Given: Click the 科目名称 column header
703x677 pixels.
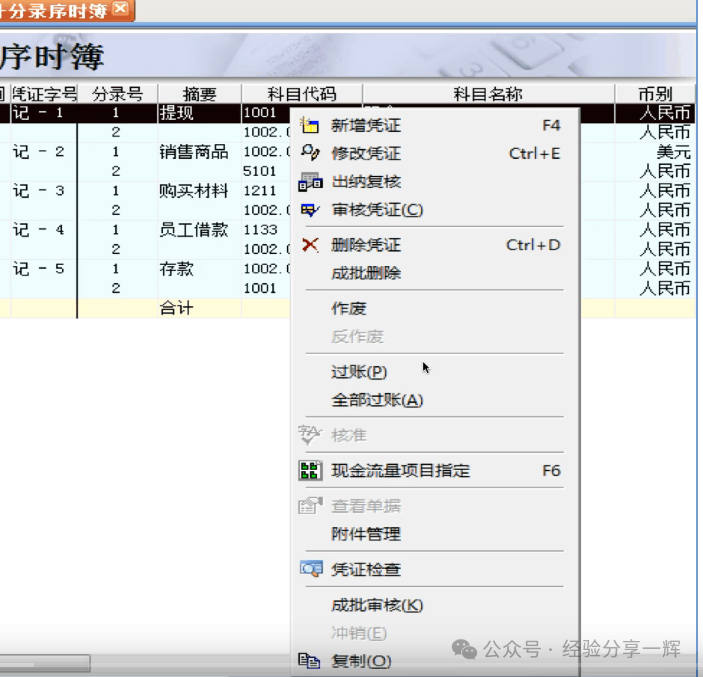Looking at the screenshot, I should [488, 94].
